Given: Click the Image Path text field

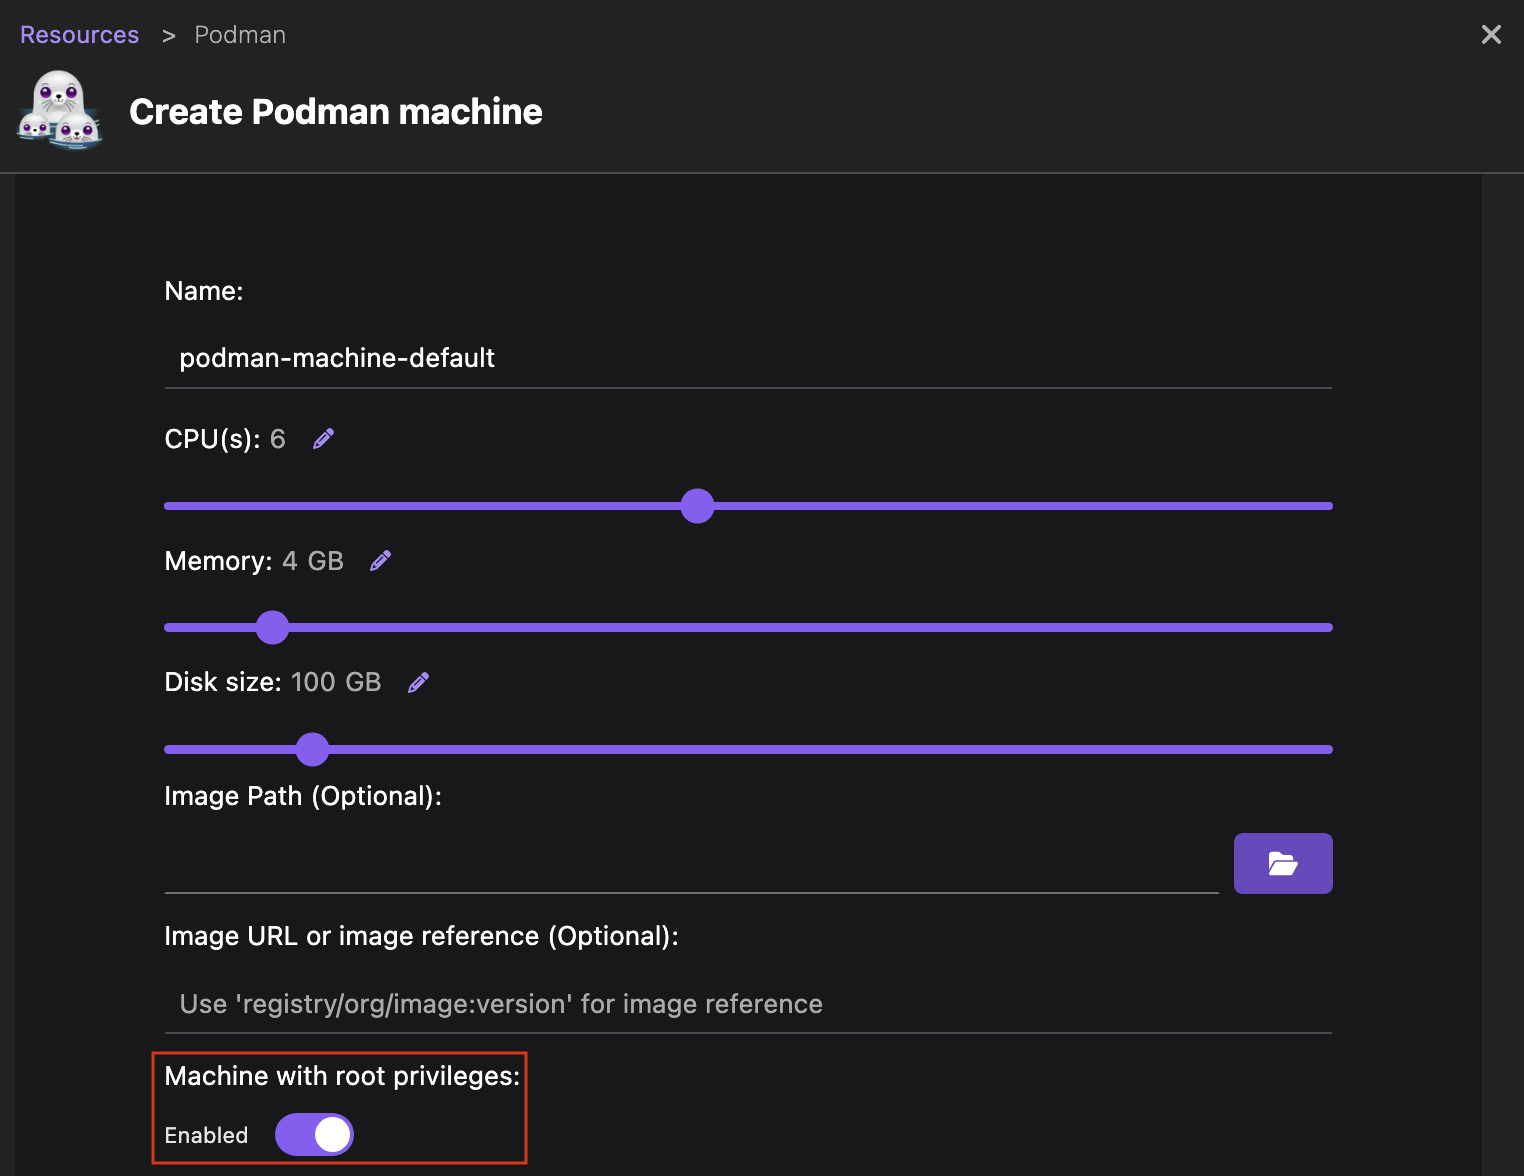Looking at the screenshot, I should 690,864.
